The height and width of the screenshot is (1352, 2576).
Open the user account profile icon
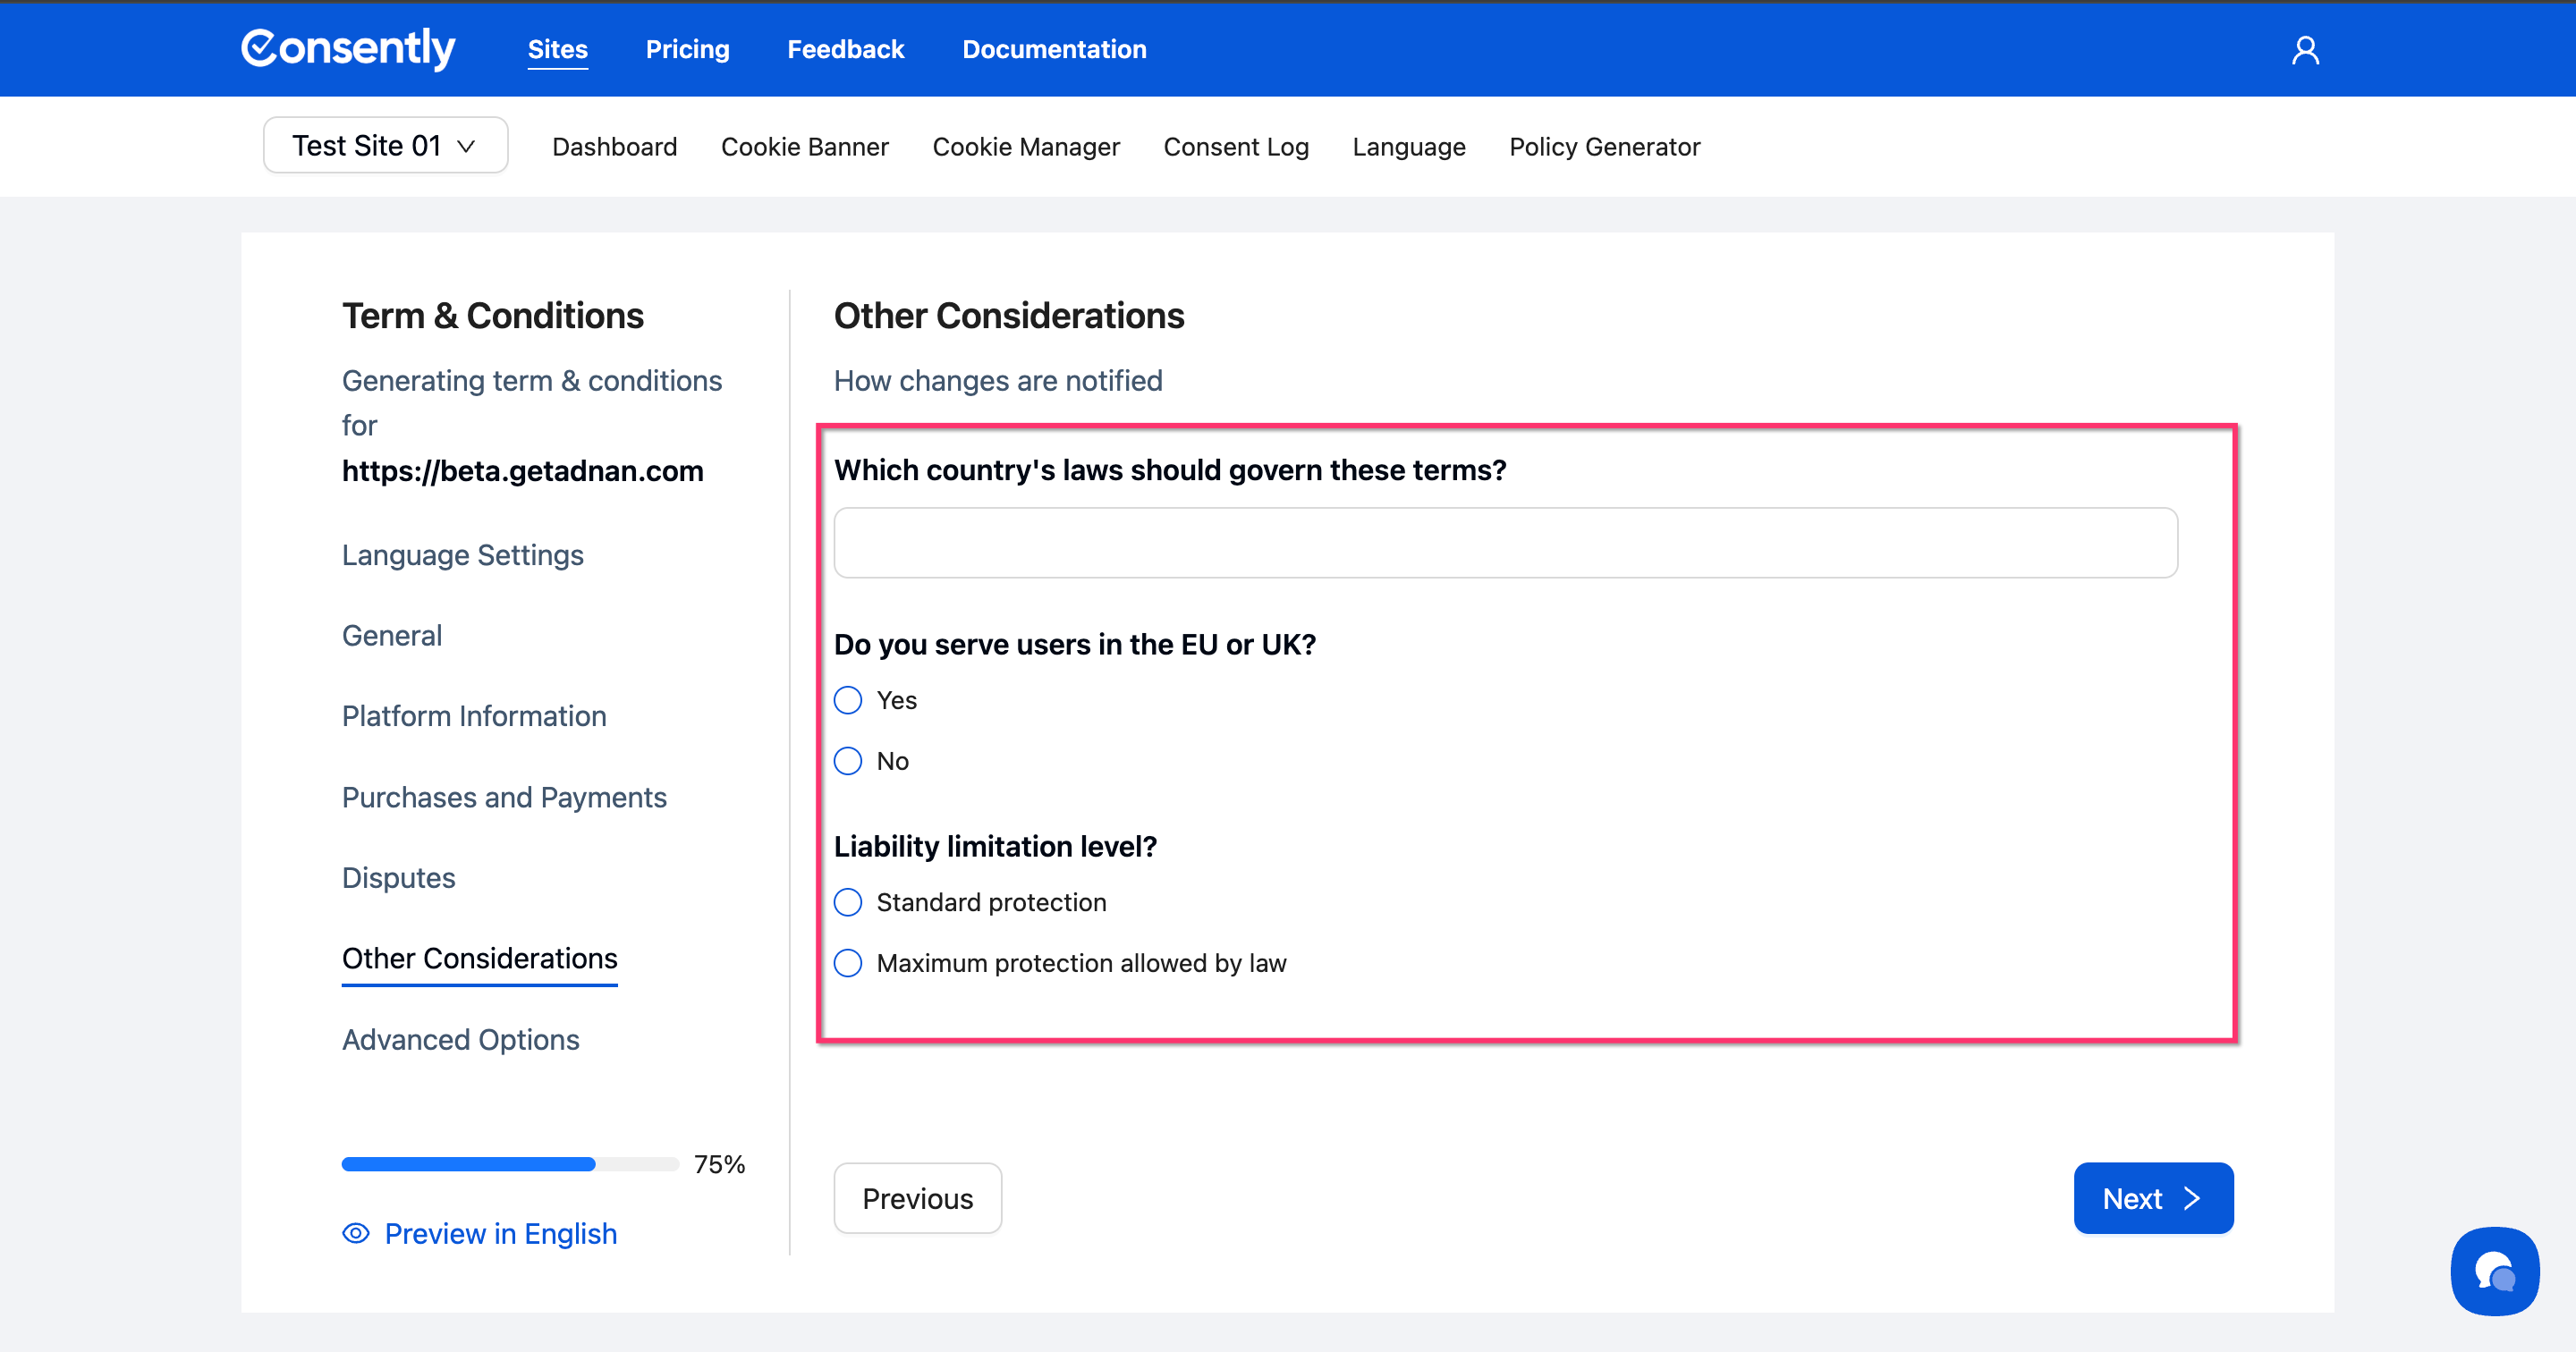2304,50
